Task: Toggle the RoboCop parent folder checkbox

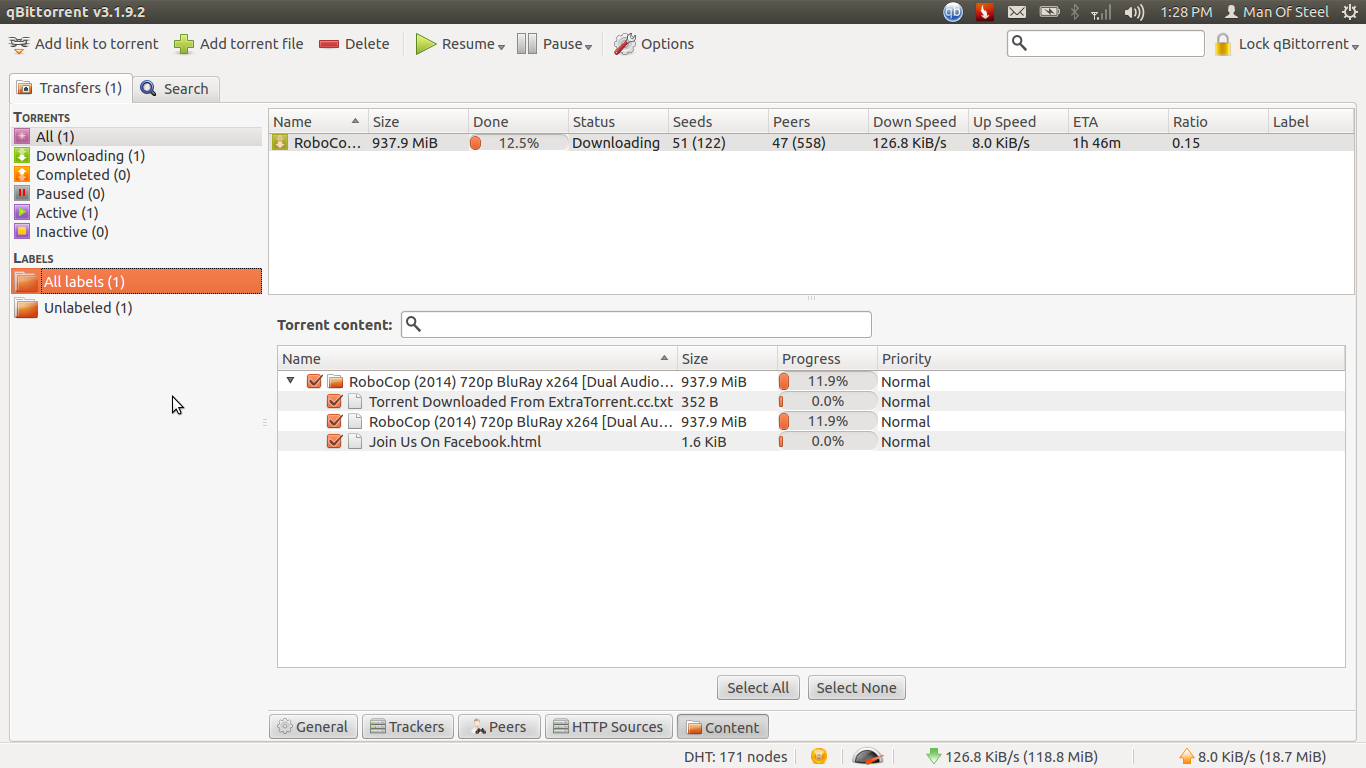Action: 314,381
